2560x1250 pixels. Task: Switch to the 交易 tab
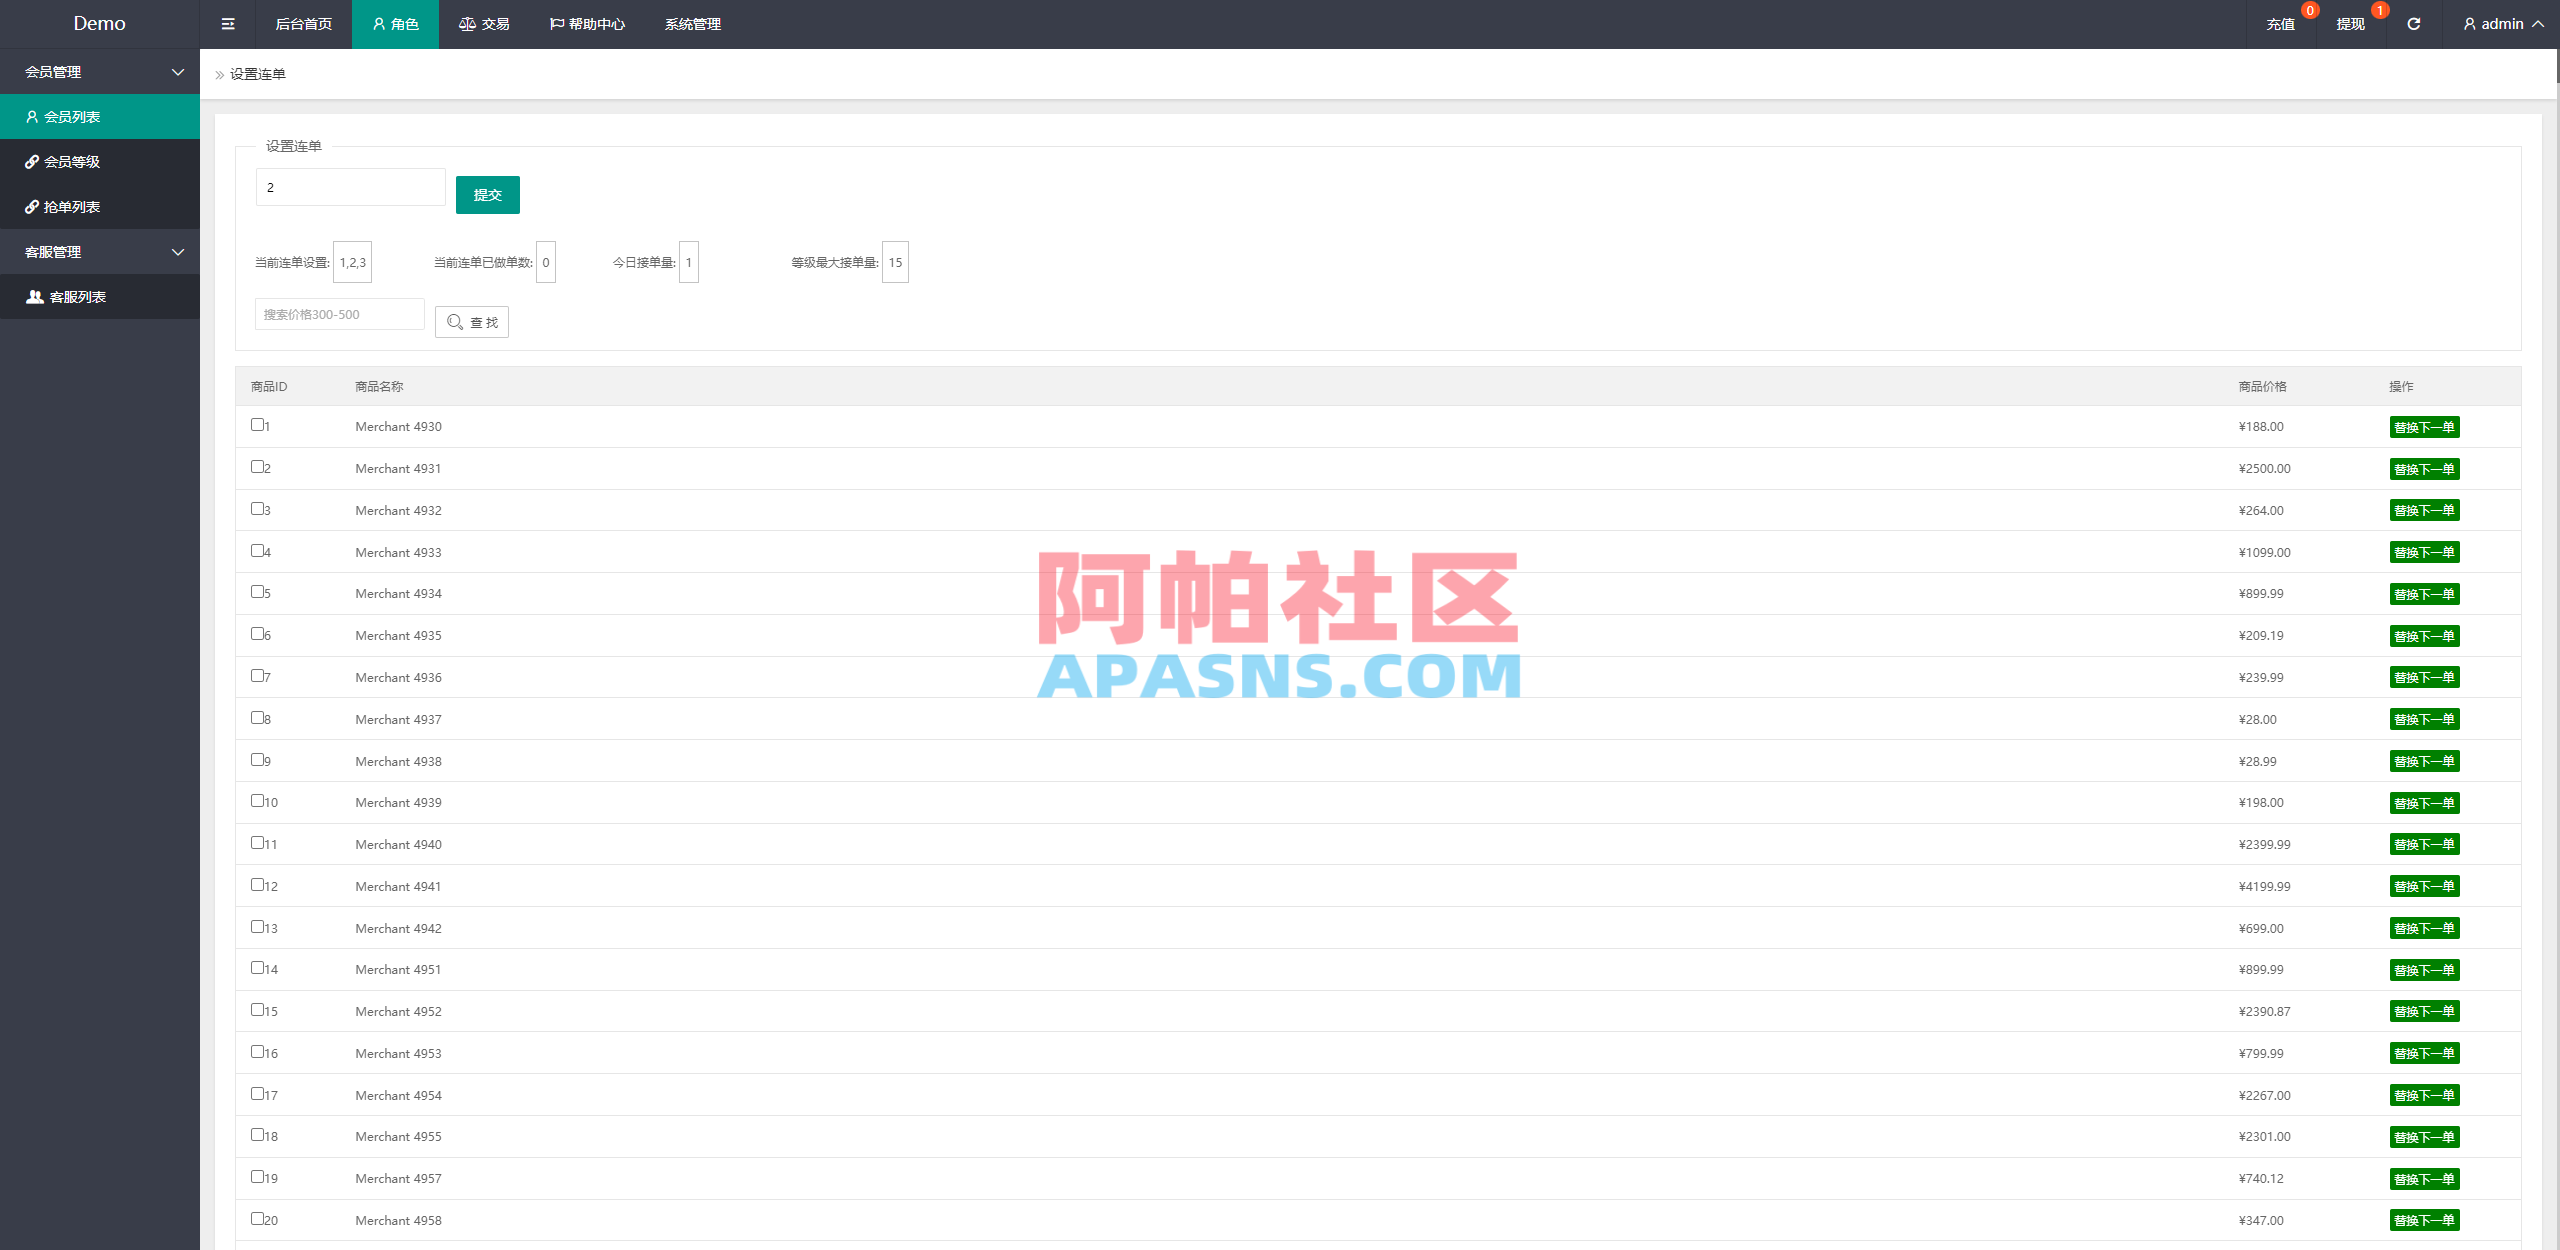484,24
